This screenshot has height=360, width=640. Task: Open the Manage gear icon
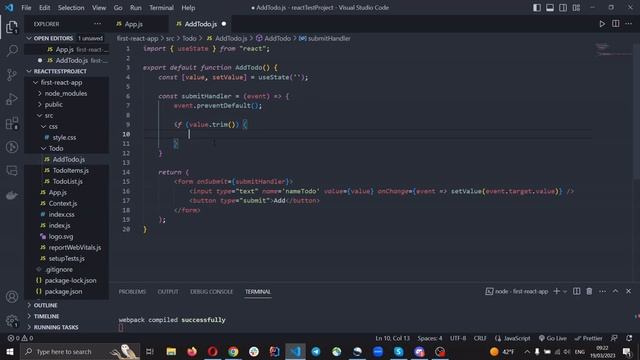[x=12, y=321]
